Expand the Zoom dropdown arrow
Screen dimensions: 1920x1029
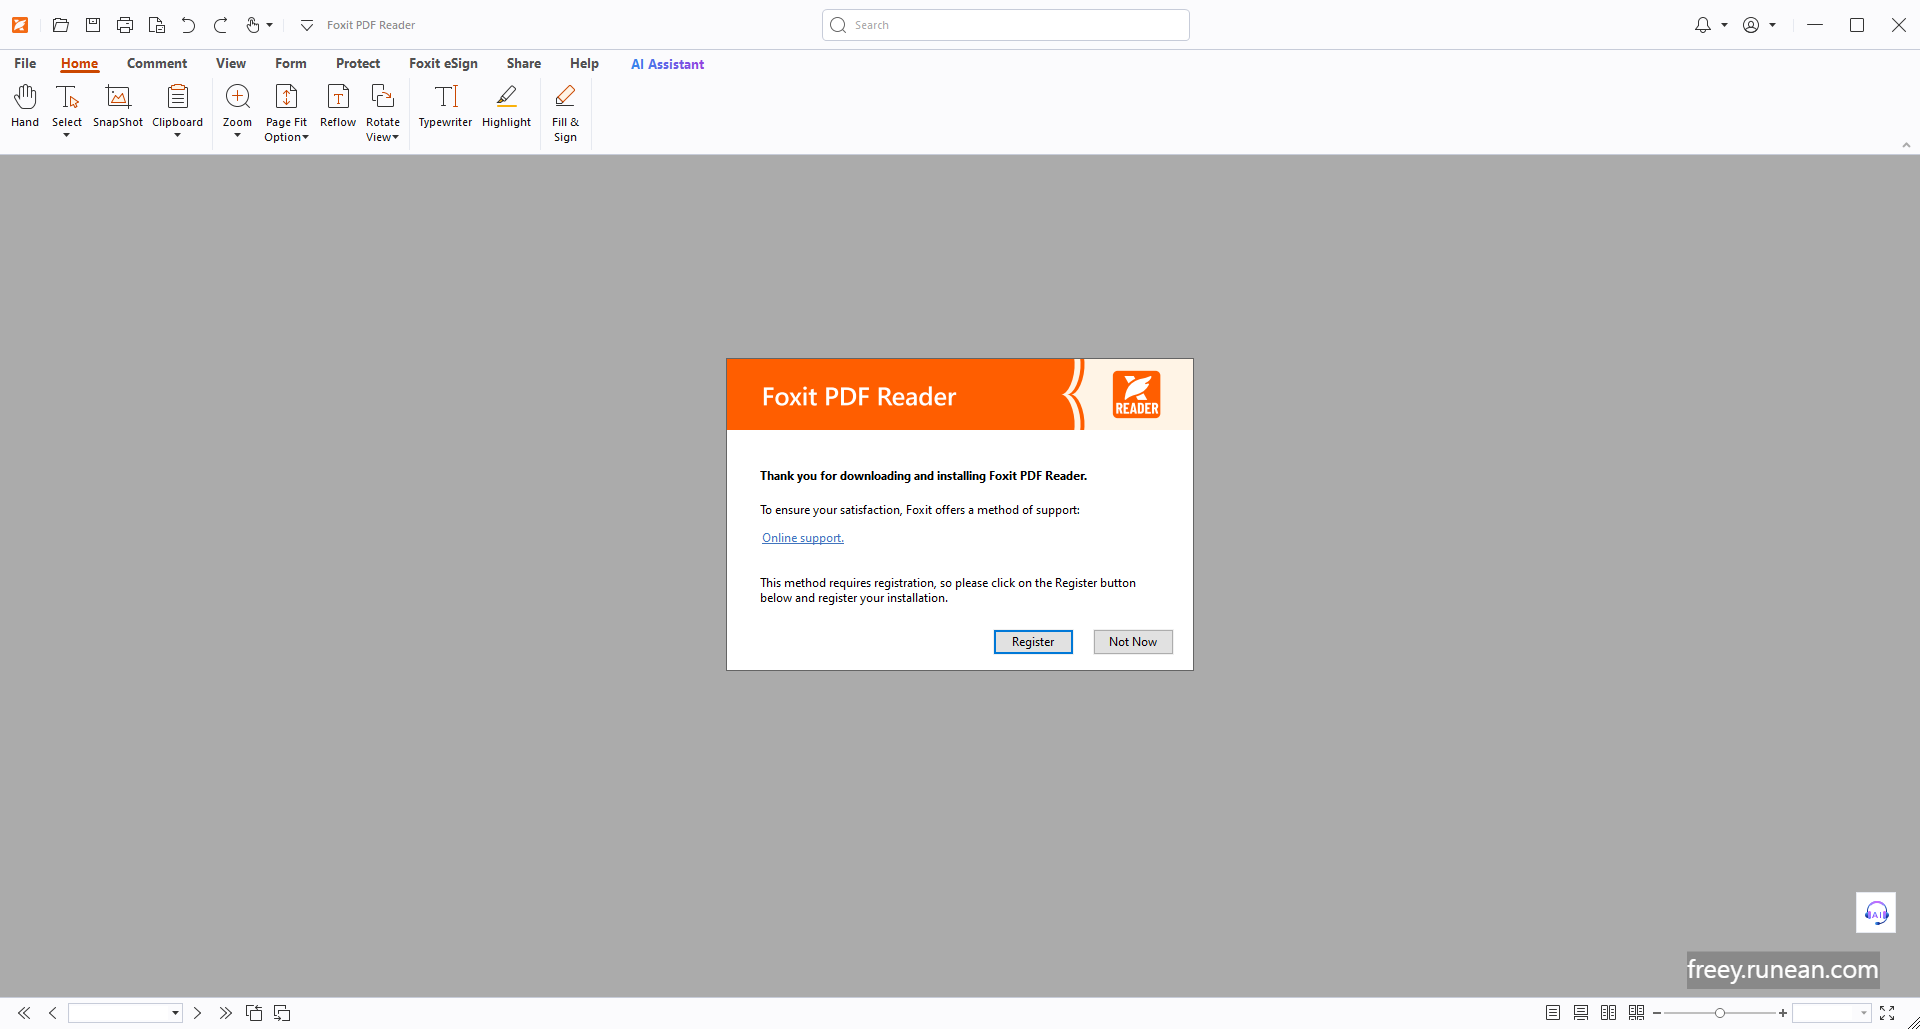pyautogui.click(x=237, y=135)
